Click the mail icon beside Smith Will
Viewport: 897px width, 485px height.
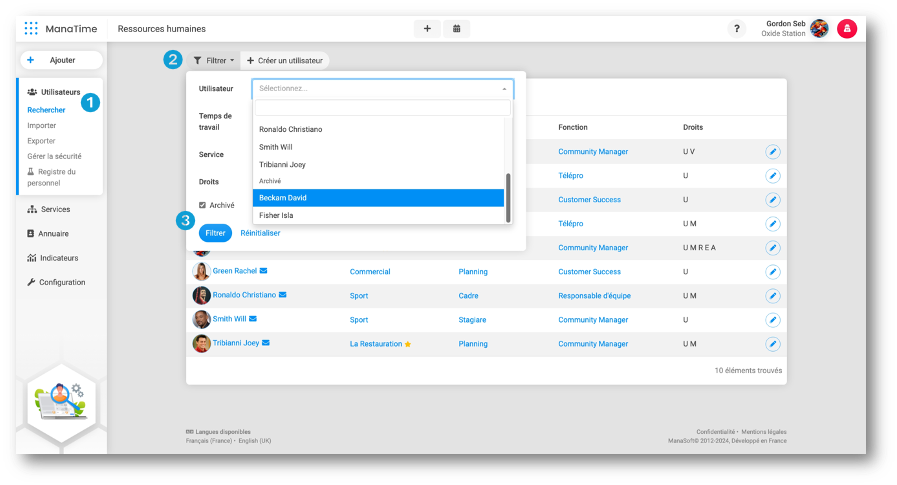253,319
